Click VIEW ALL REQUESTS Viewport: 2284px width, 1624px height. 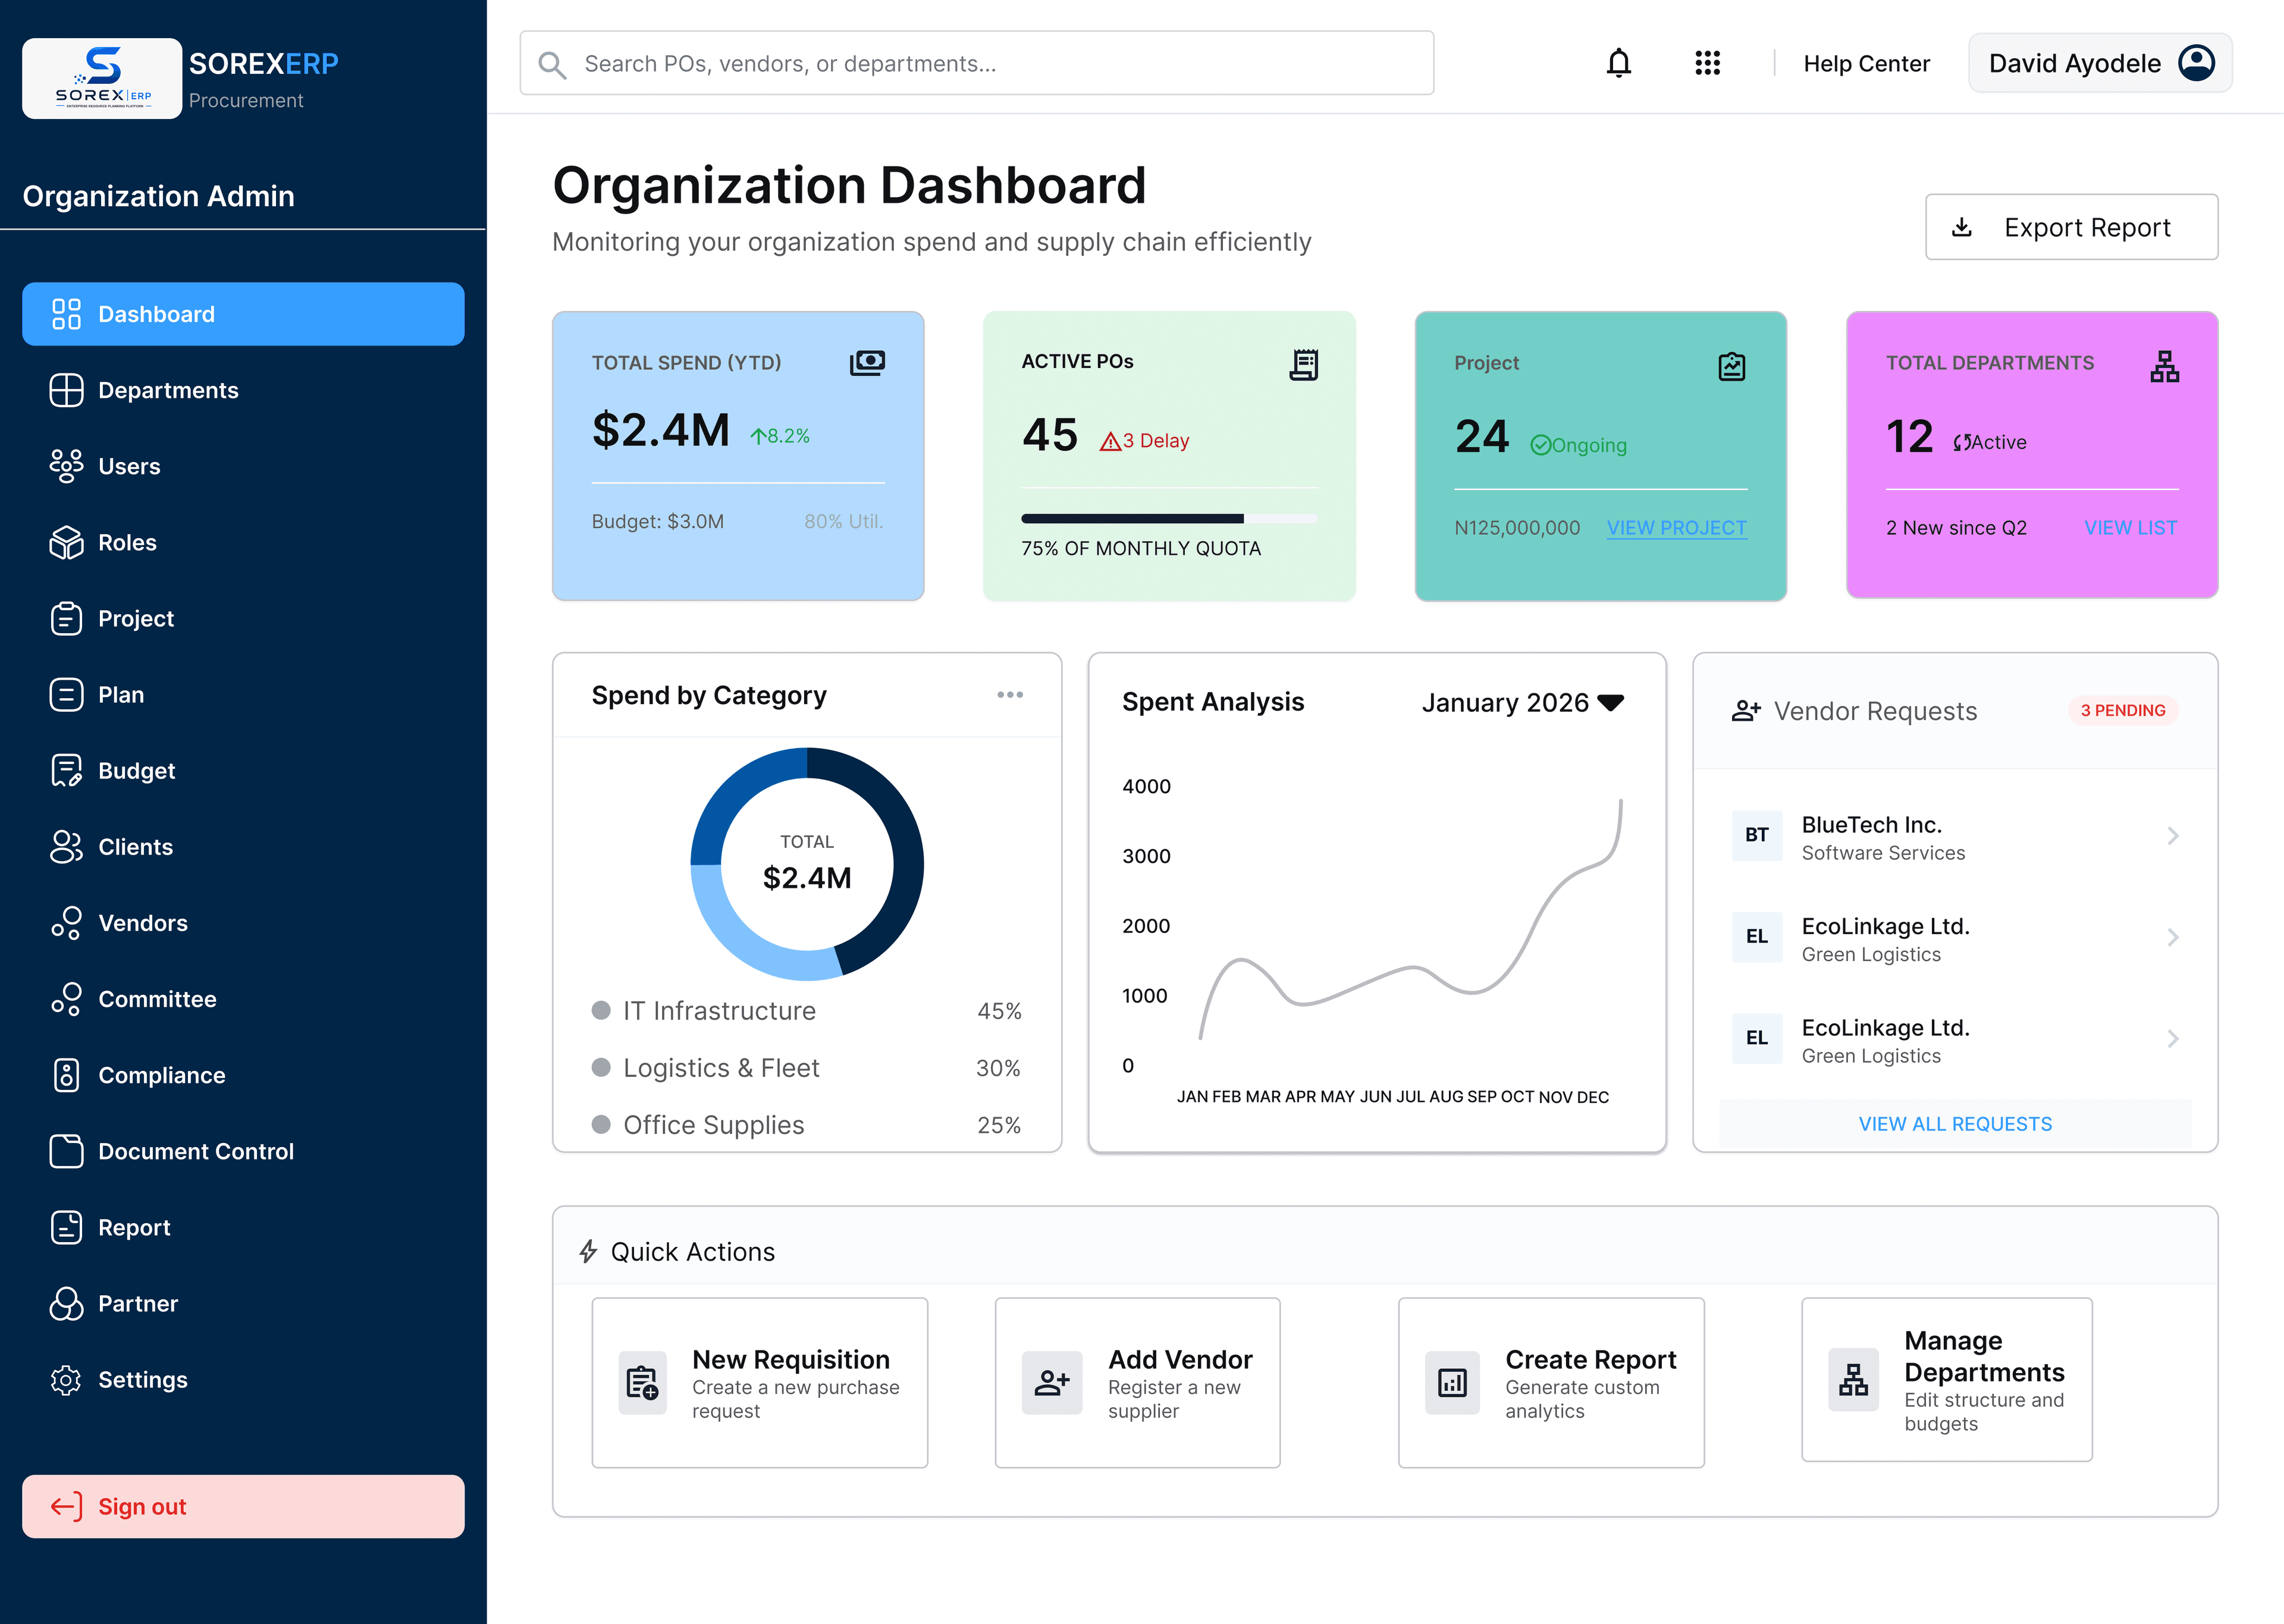tap(1954, 1123)
